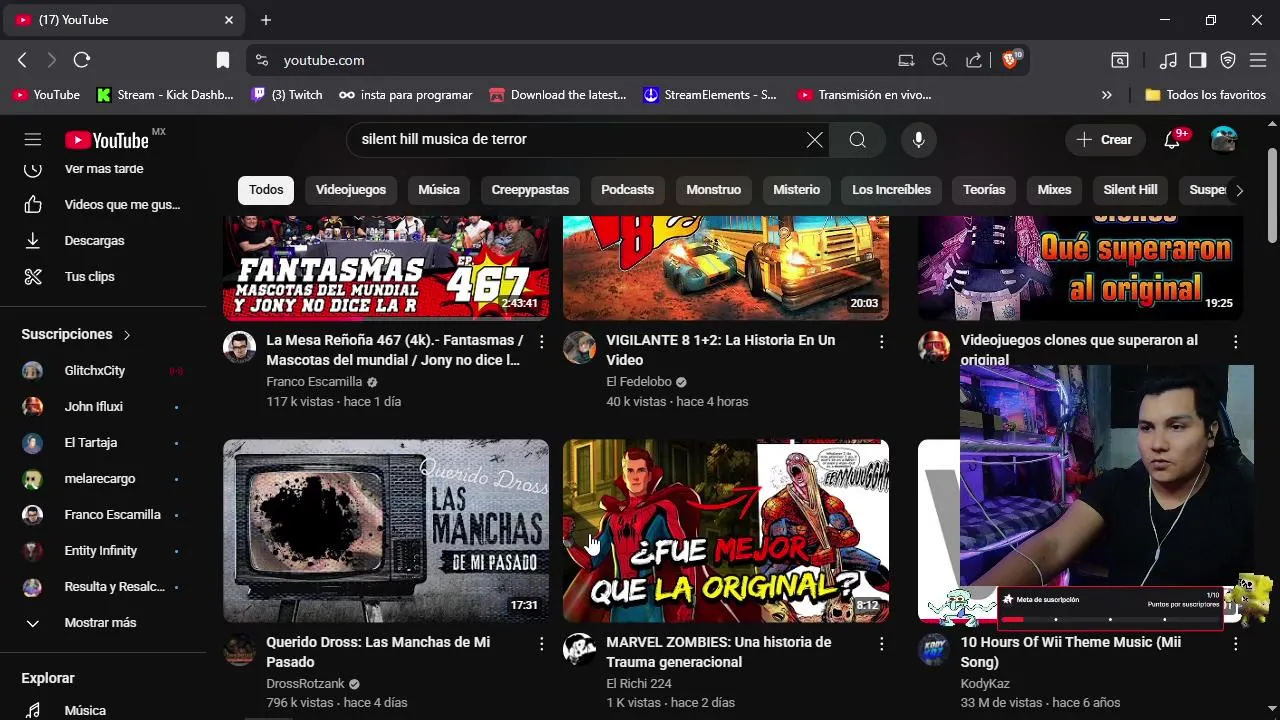Select the Todos filter chip
Image resolution: width=1280 pixels, height=720 pixels.
pyautogui.click(x=266, y=190)
